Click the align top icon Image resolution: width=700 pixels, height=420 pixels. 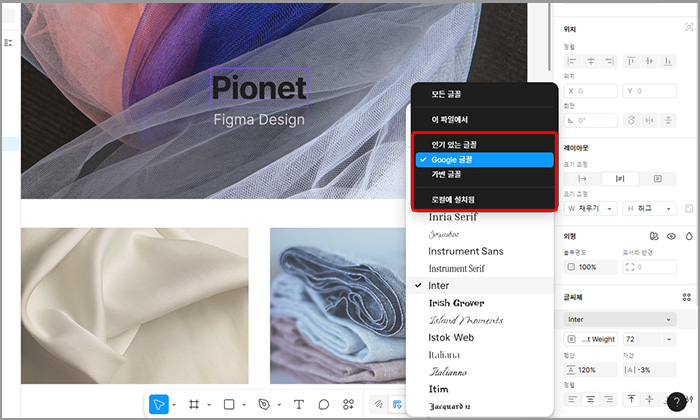(x=631, y=61)
